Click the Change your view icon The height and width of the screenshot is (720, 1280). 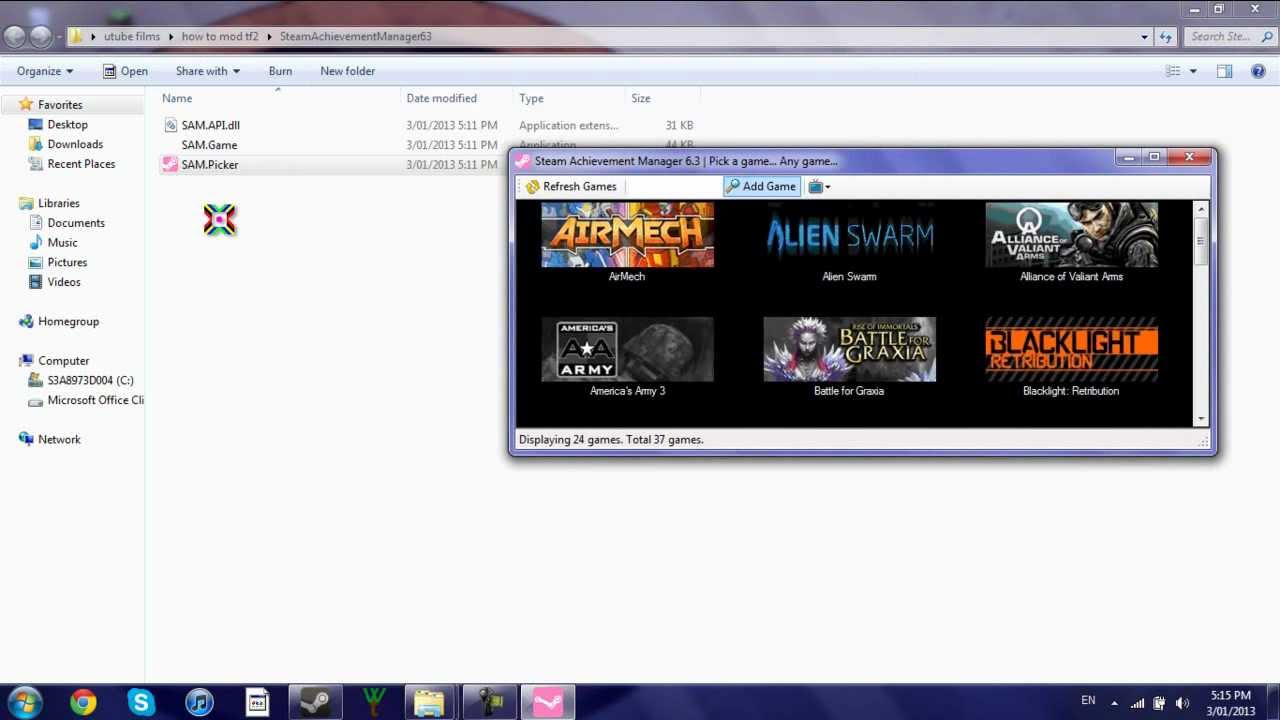click(x=1173, y=71)
